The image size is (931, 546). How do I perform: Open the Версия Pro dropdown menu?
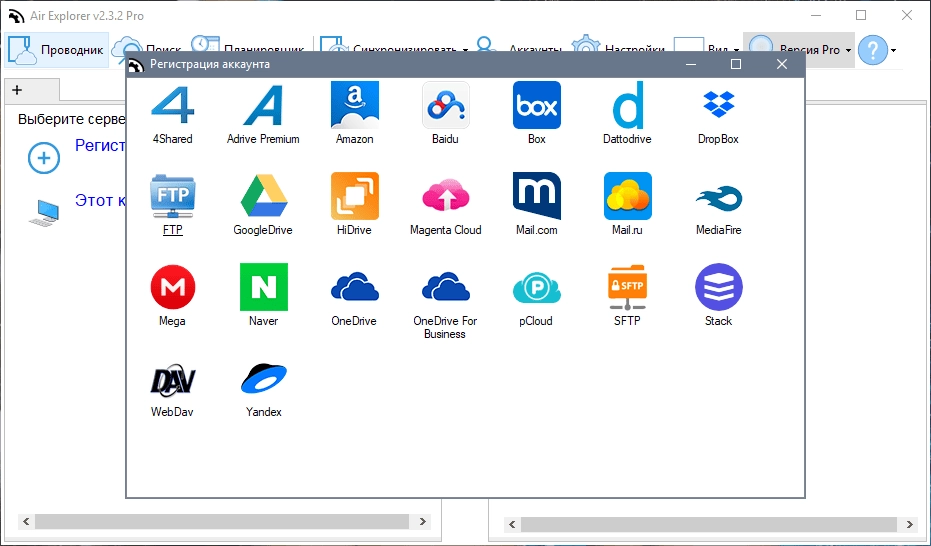coord(799,50)
